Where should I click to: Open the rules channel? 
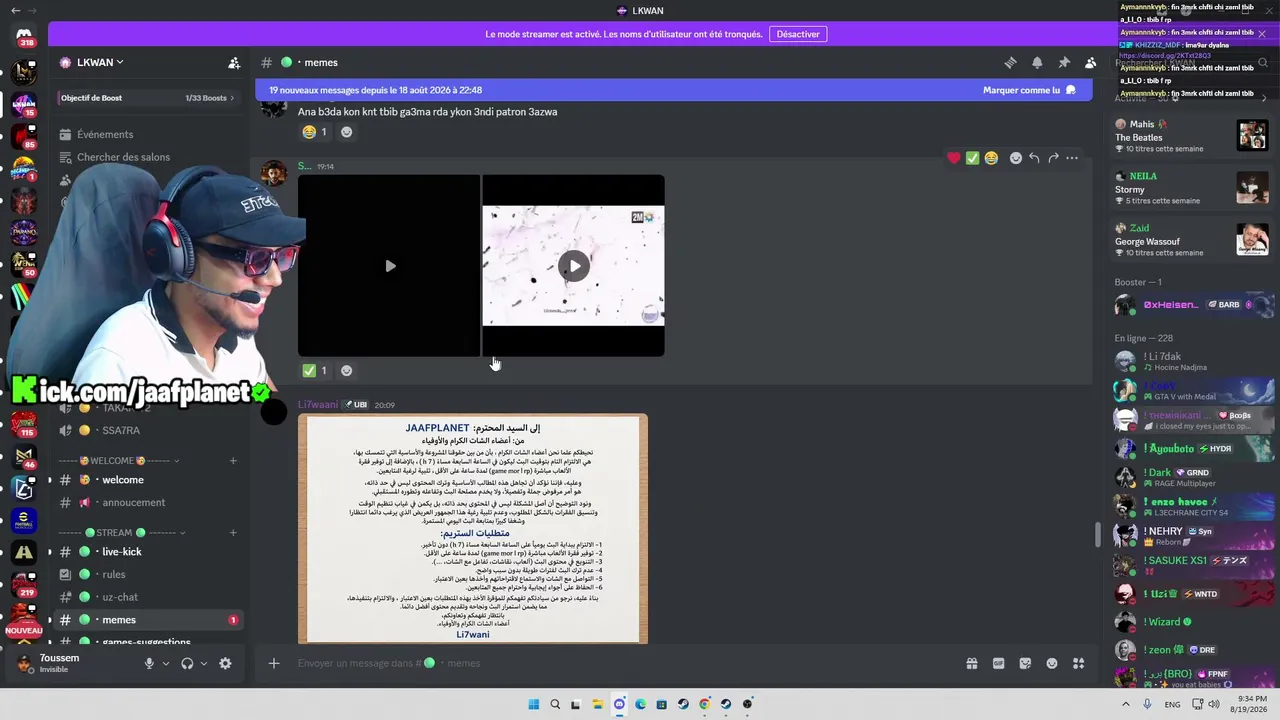tap(148, 575)
